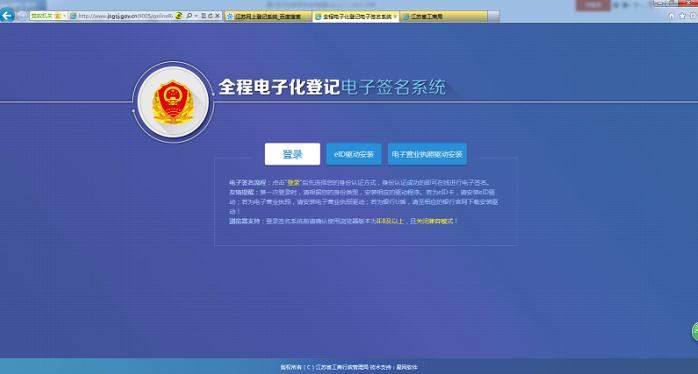The width and height of the screenshot is (698, 374).
Task: Click the 电子营业执照驱动安装 button
Action: [427, 154]
